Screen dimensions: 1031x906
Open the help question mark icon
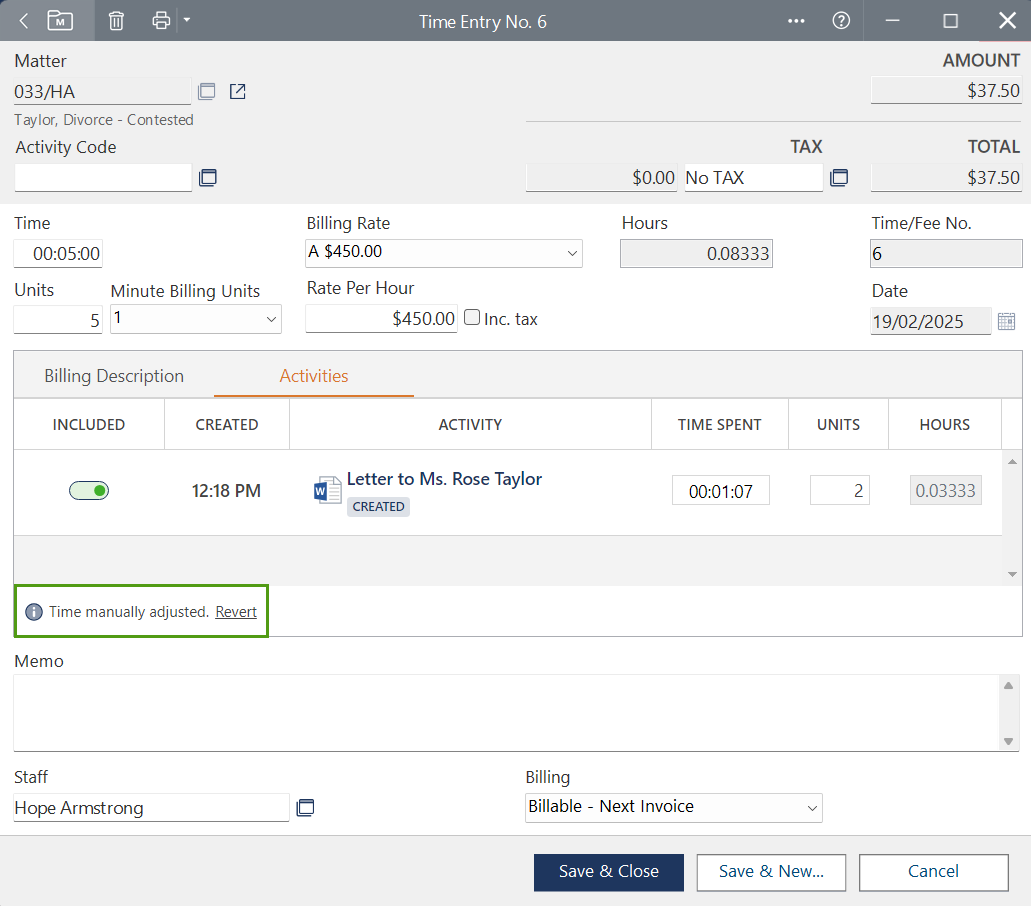[x=841, y=21]
